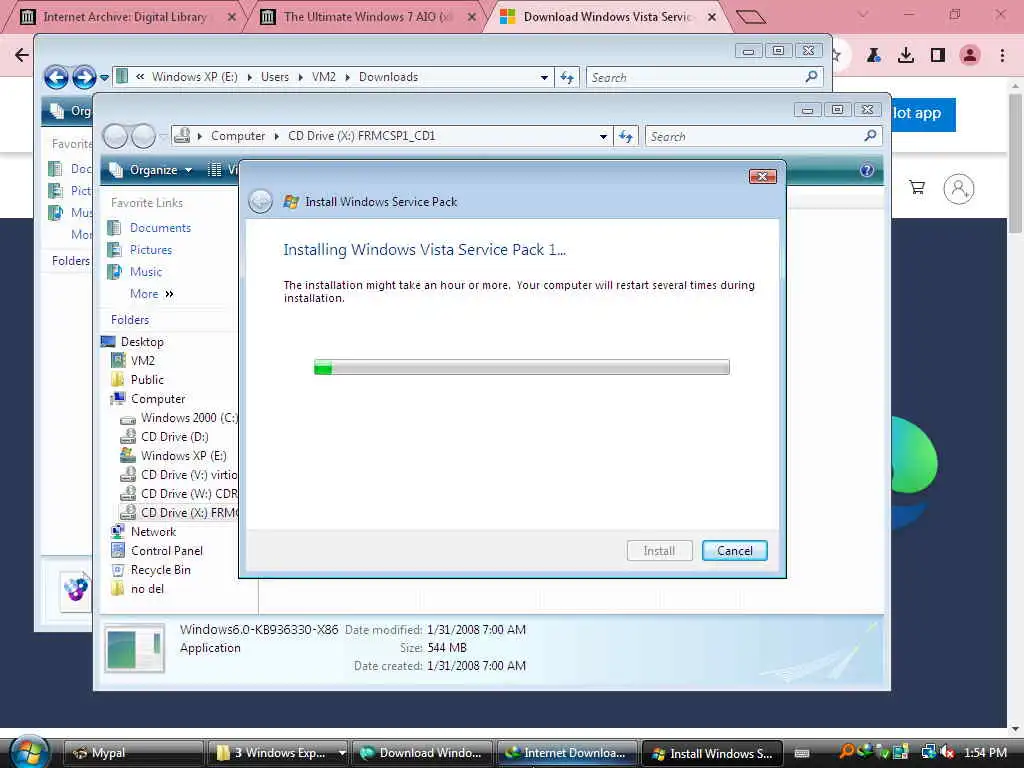The height and width of the screenshot is (768, 1024).
Task: Click the Date modified value in details pane
Action: pyautogui.click(x=476, y=630)
